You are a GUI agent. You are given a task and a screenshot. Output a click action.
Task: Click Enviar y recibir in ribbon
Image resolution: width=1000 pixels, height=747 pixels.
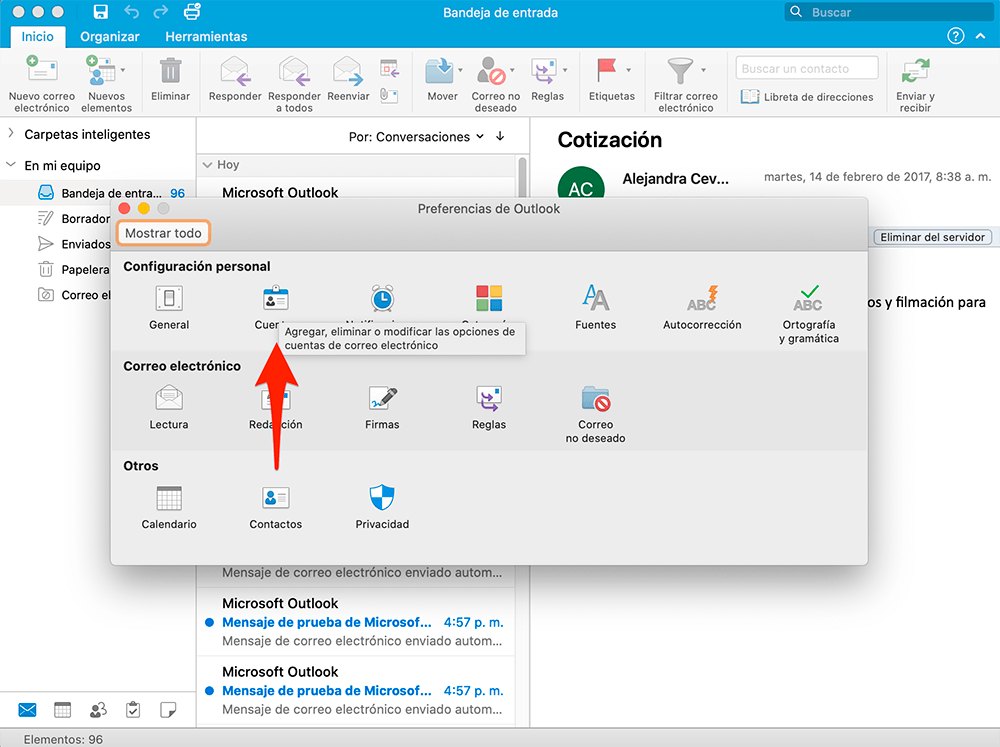(x=915, y=84)
